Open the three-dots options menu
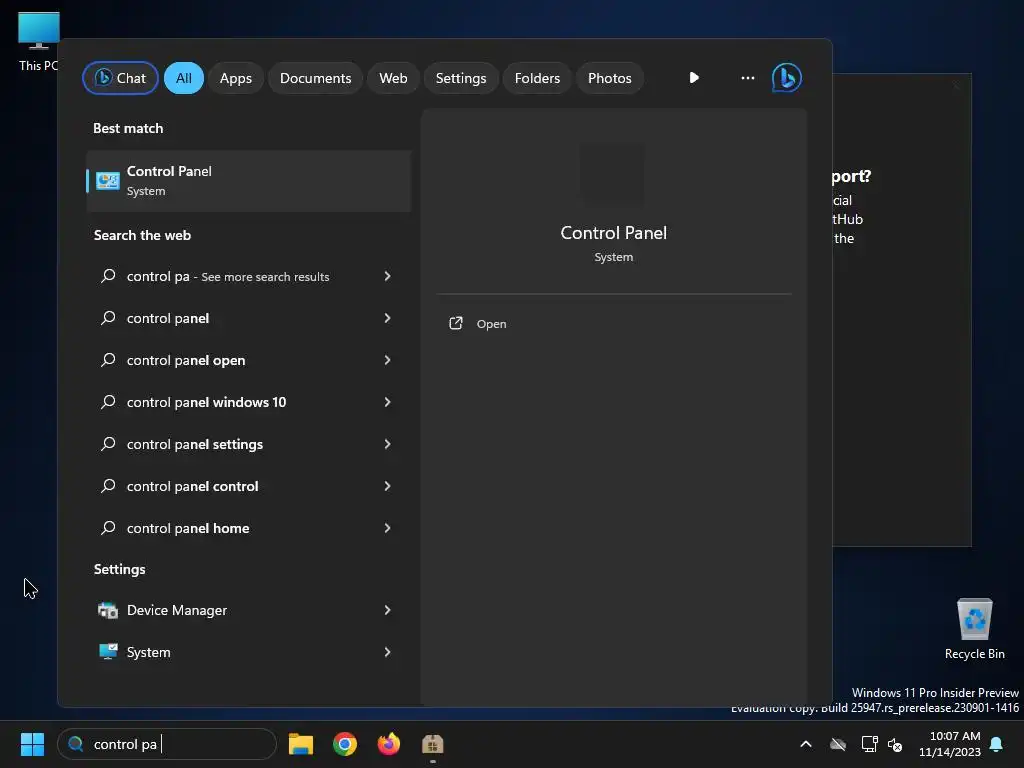 [x=748, y=78]
